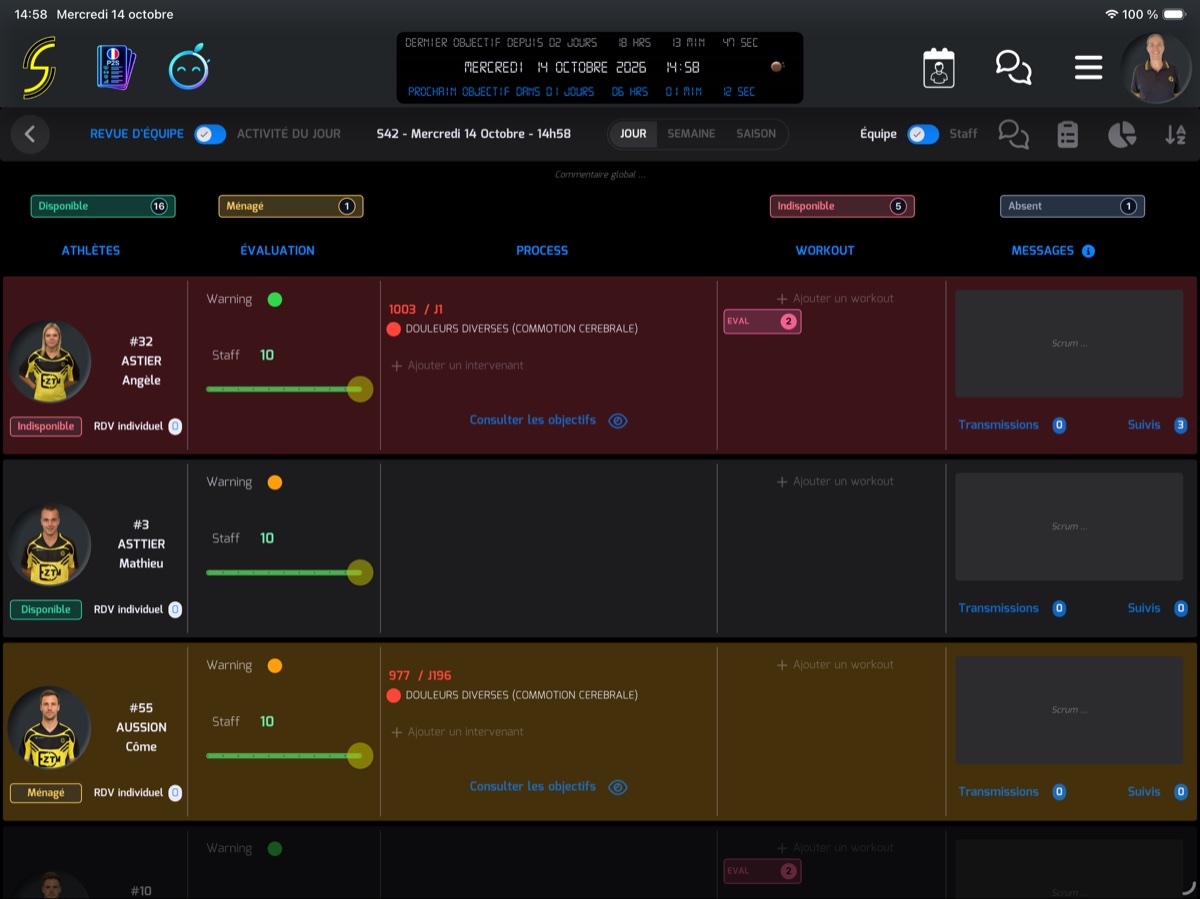
Task: Add an intervenant for Aussion Côme
Action: pyautogui.click(x=457, y=732)
